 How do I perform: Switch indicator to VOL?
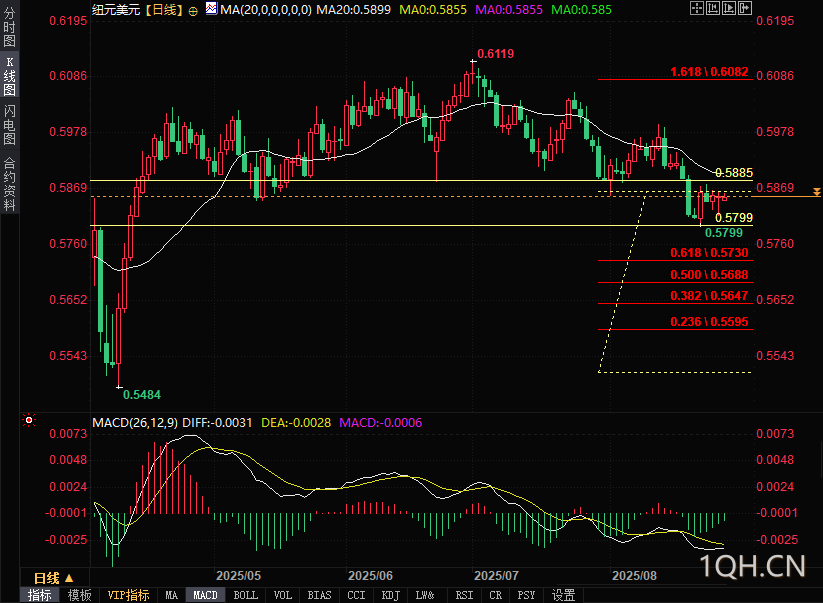[x=283, y=595]
